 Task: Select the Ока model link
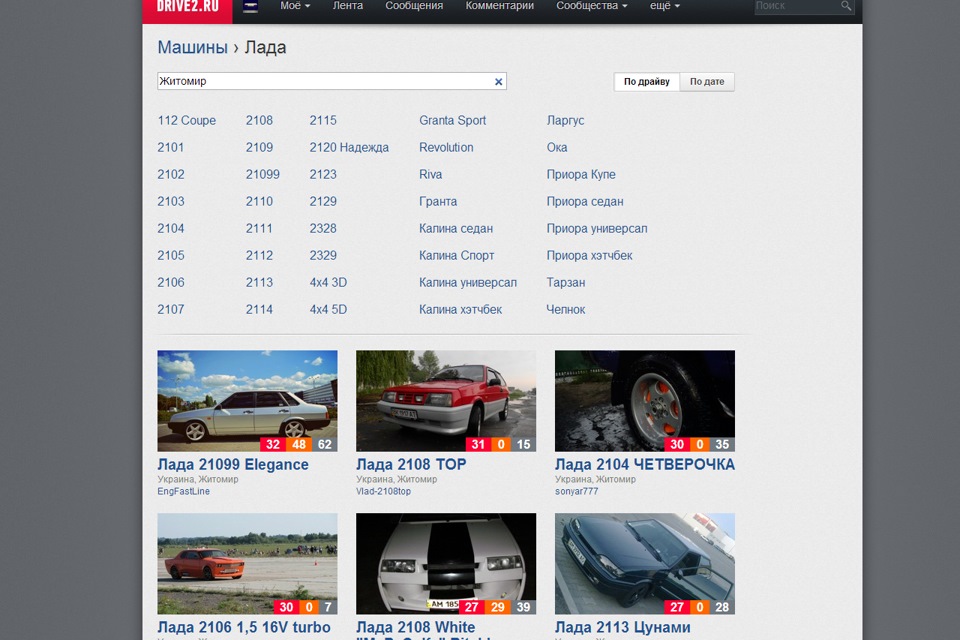pos(557,148)
